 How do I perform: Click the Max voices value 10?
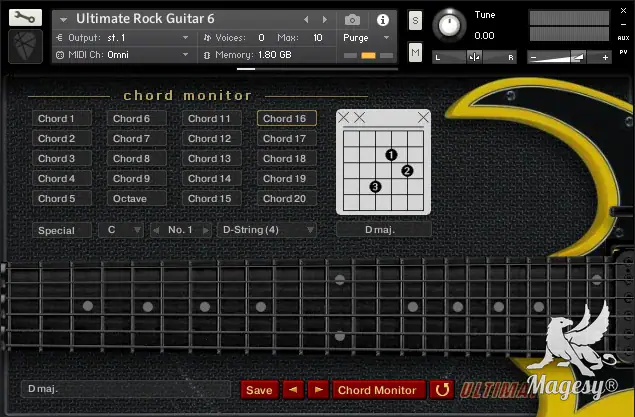point(318,38)
